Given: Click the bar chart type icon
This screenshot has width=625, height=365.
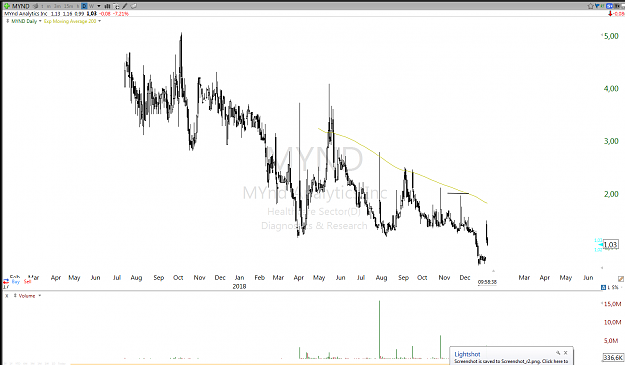Looking at the screenshot, I should 107,6.
